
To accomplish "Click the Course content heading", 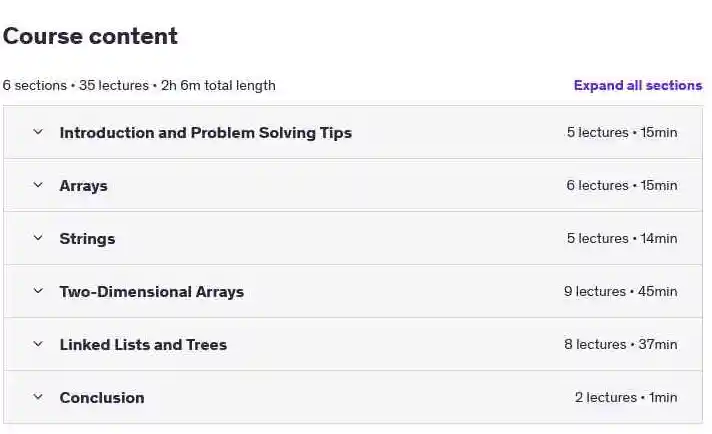I will pyautogui.click(x=90, y=36).
